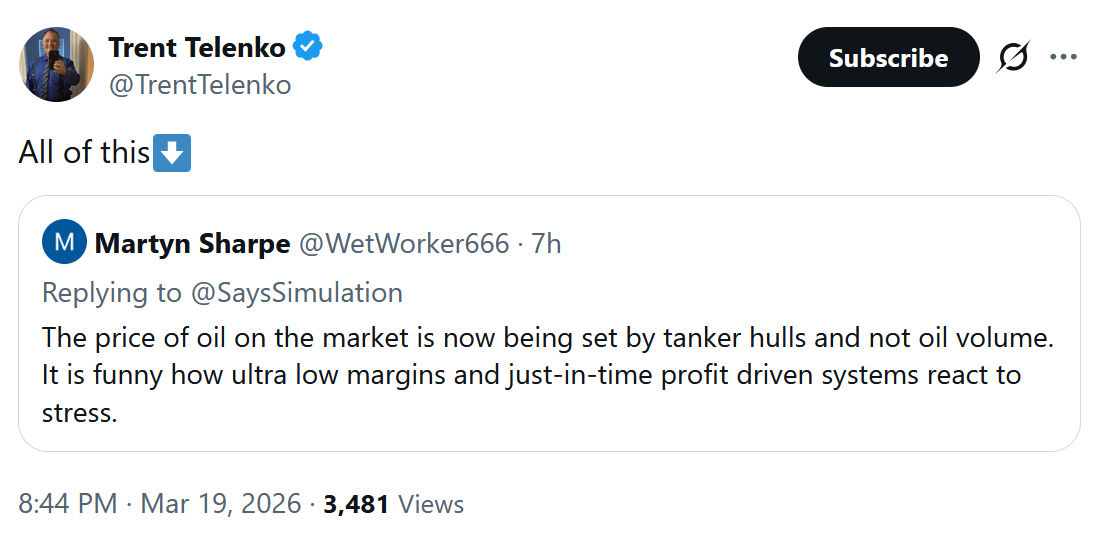Open the three-dot More menu
Screen dimensions: 1104x543
click(1063, 58)
